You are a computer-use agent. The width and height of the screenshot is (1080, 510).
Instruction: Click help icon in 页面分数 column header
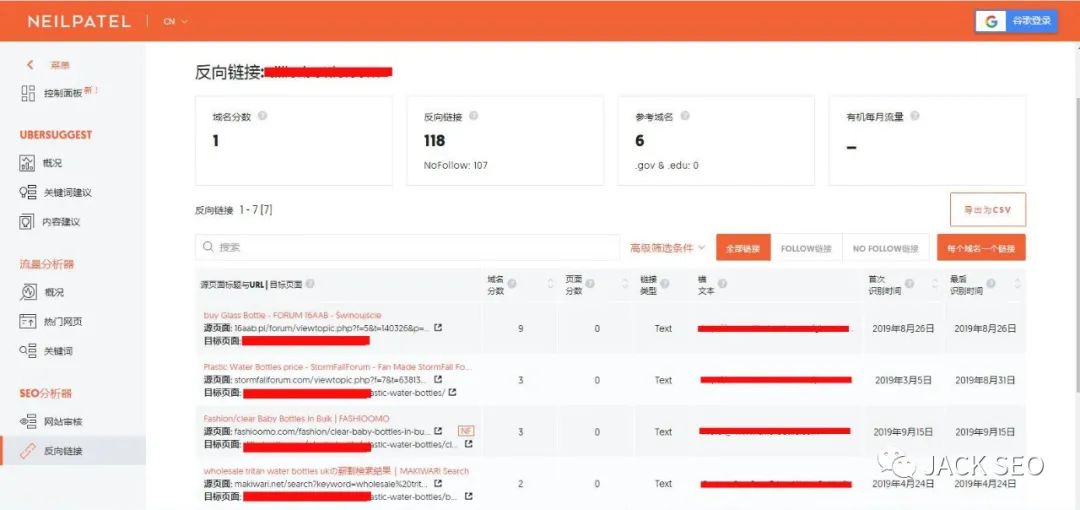590,284
